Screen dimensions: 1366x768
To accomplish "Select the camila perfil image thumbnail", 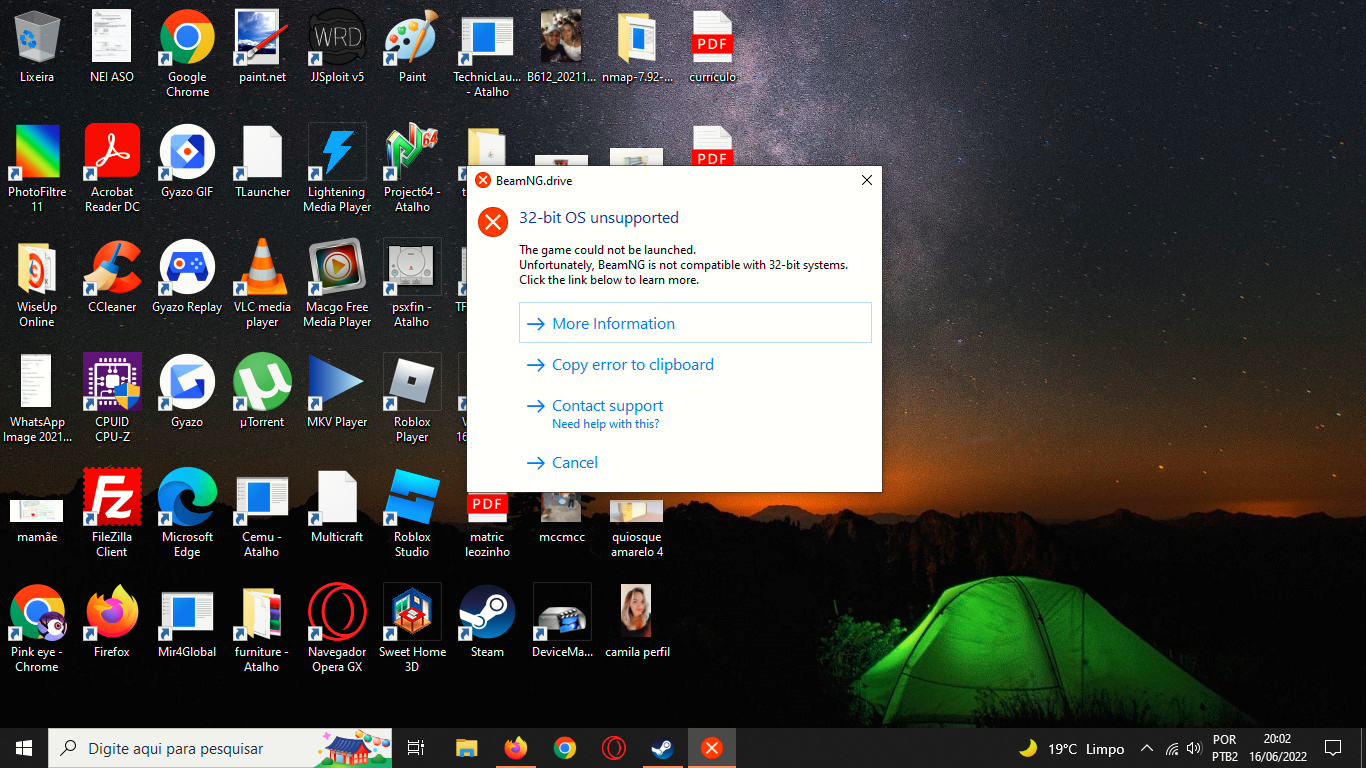I will click(637, 612).
